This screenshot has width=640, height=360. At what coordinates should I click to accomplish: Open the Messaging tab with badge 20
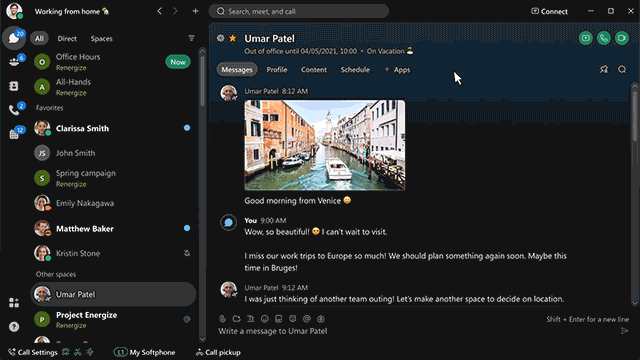14,38
